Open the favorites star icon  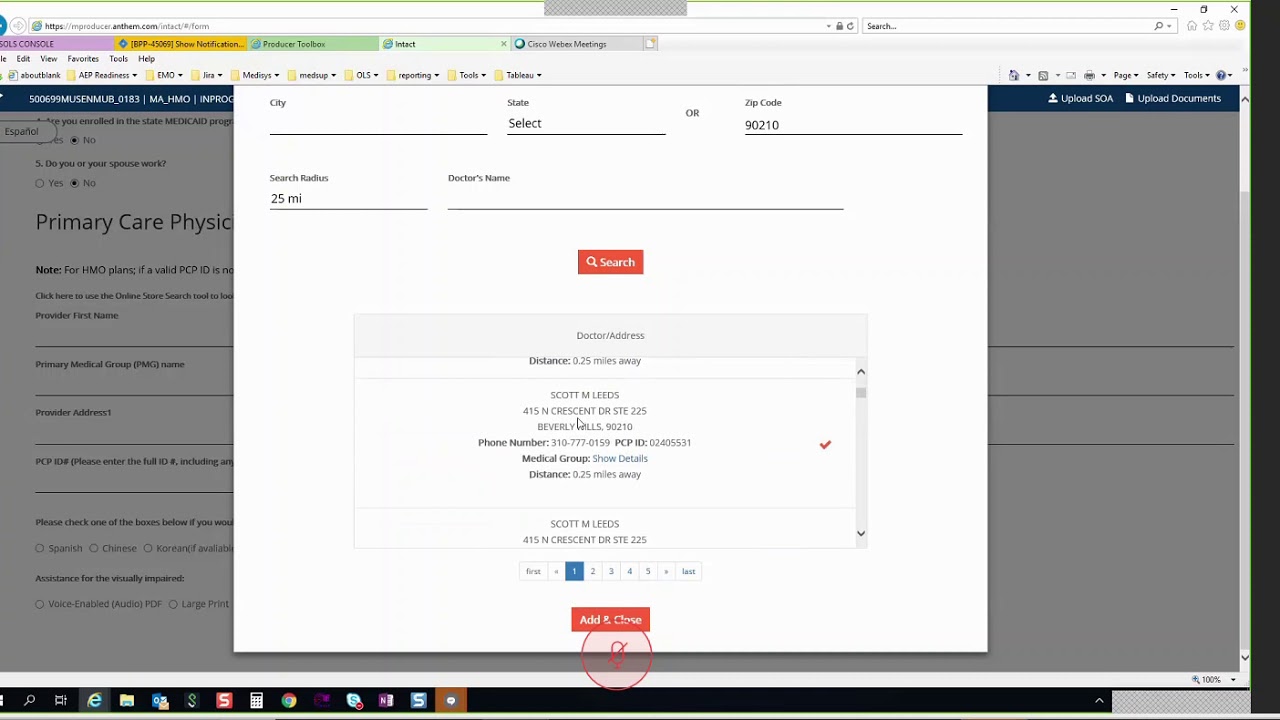pyautogui.click(x=1208, y=26)
